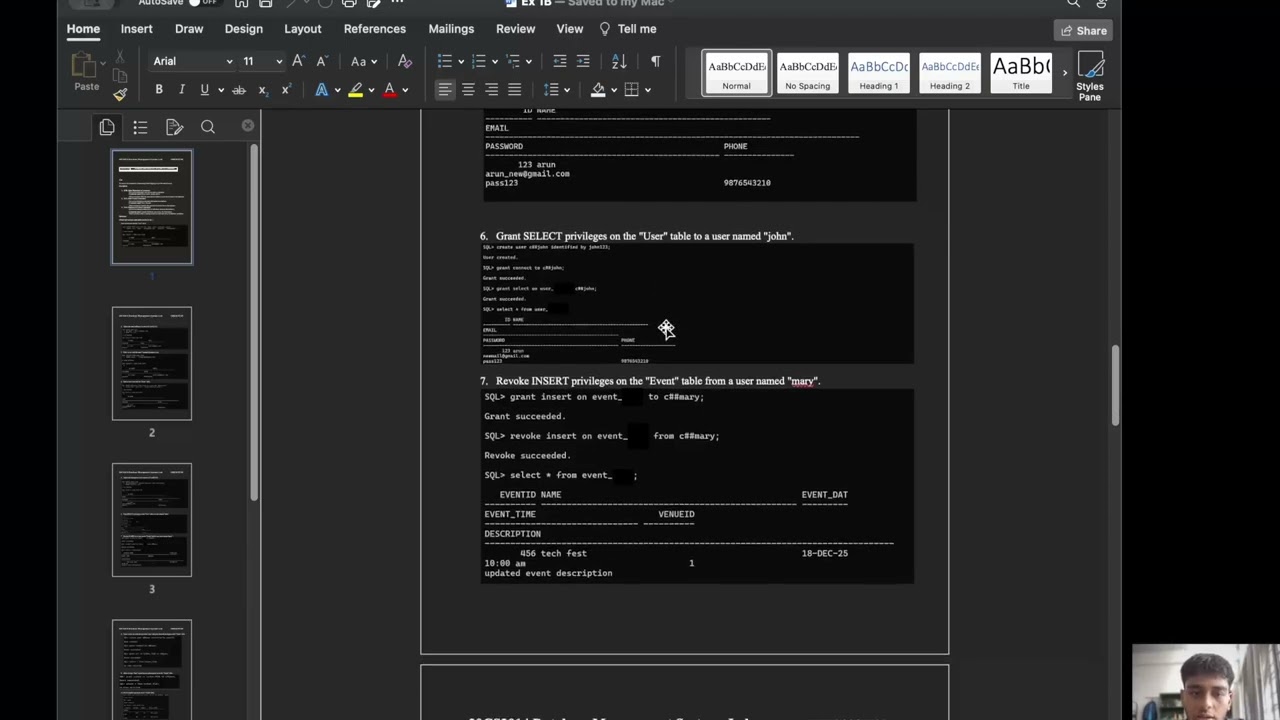Open the Review tab
1280x720 pixels.
(516, 29)
